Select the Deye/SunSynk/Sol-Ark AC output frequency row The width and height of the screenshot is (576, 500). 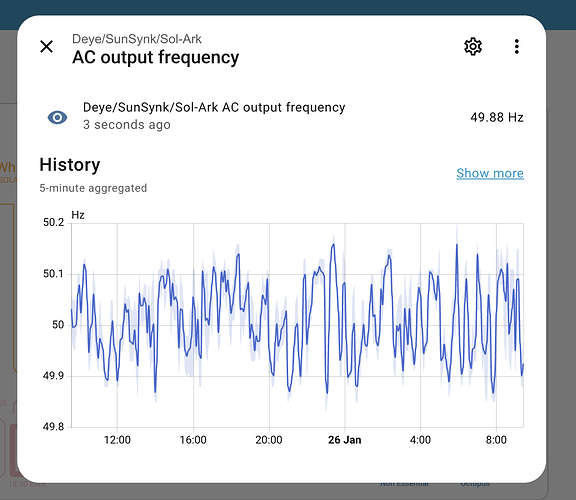(282, 116)
